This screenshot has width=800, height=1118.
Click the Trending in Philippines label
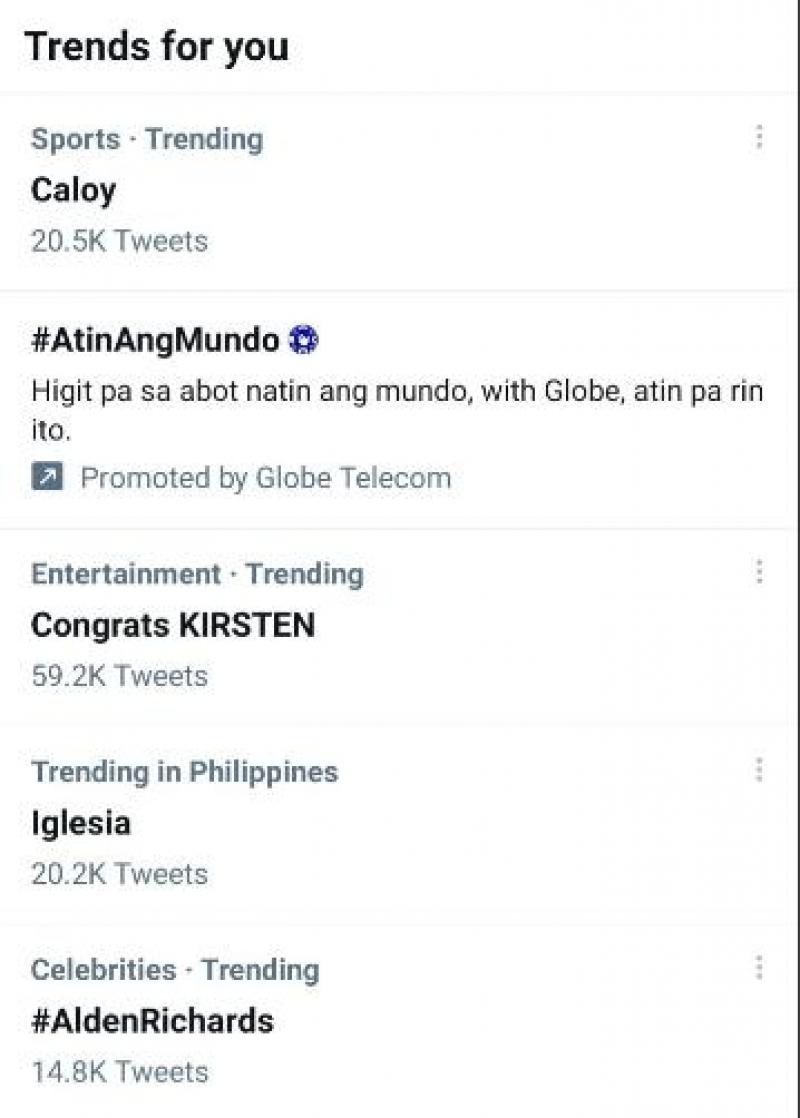click(184, 772)
